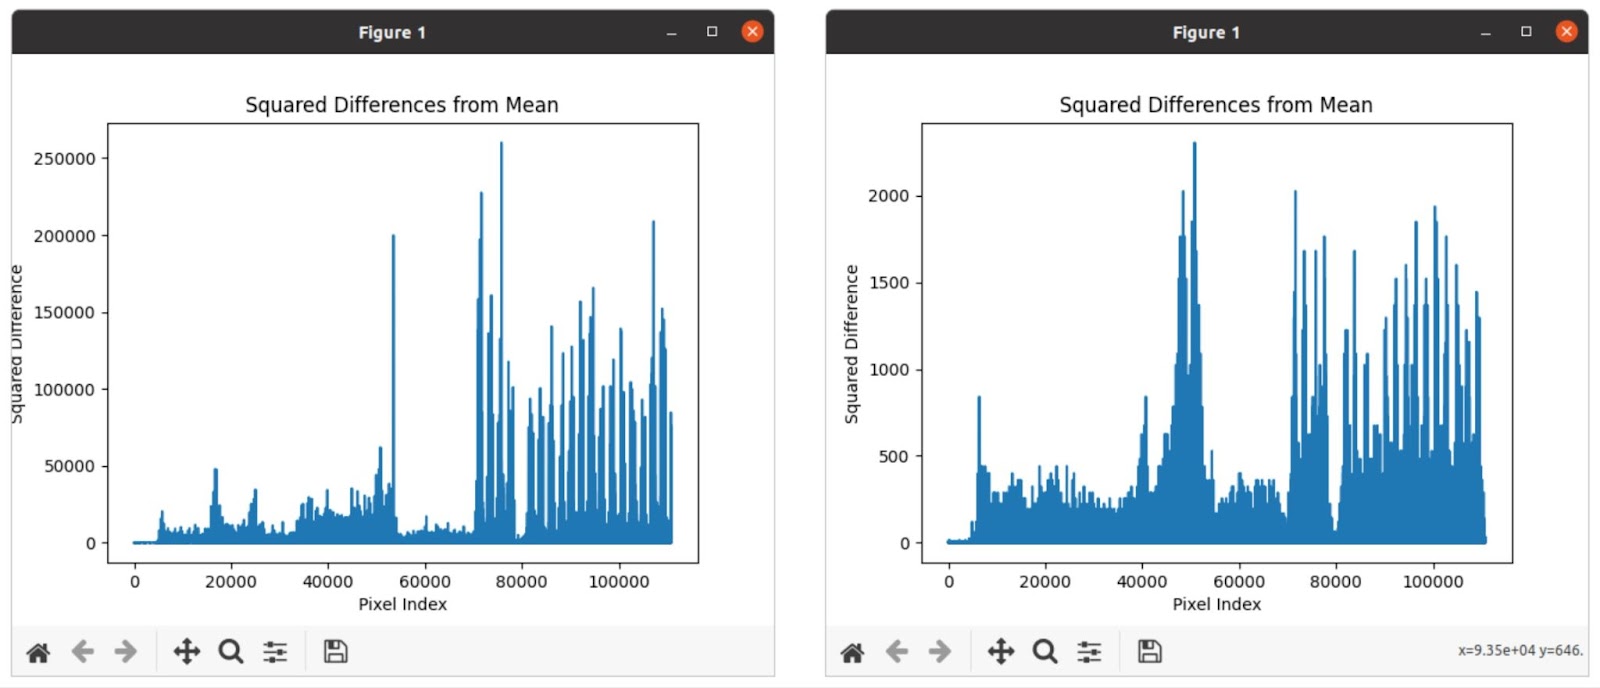Open subplot configuration sliders in right figure
The width and height of the screenshot is (1600, 688).
point(1089,652)
